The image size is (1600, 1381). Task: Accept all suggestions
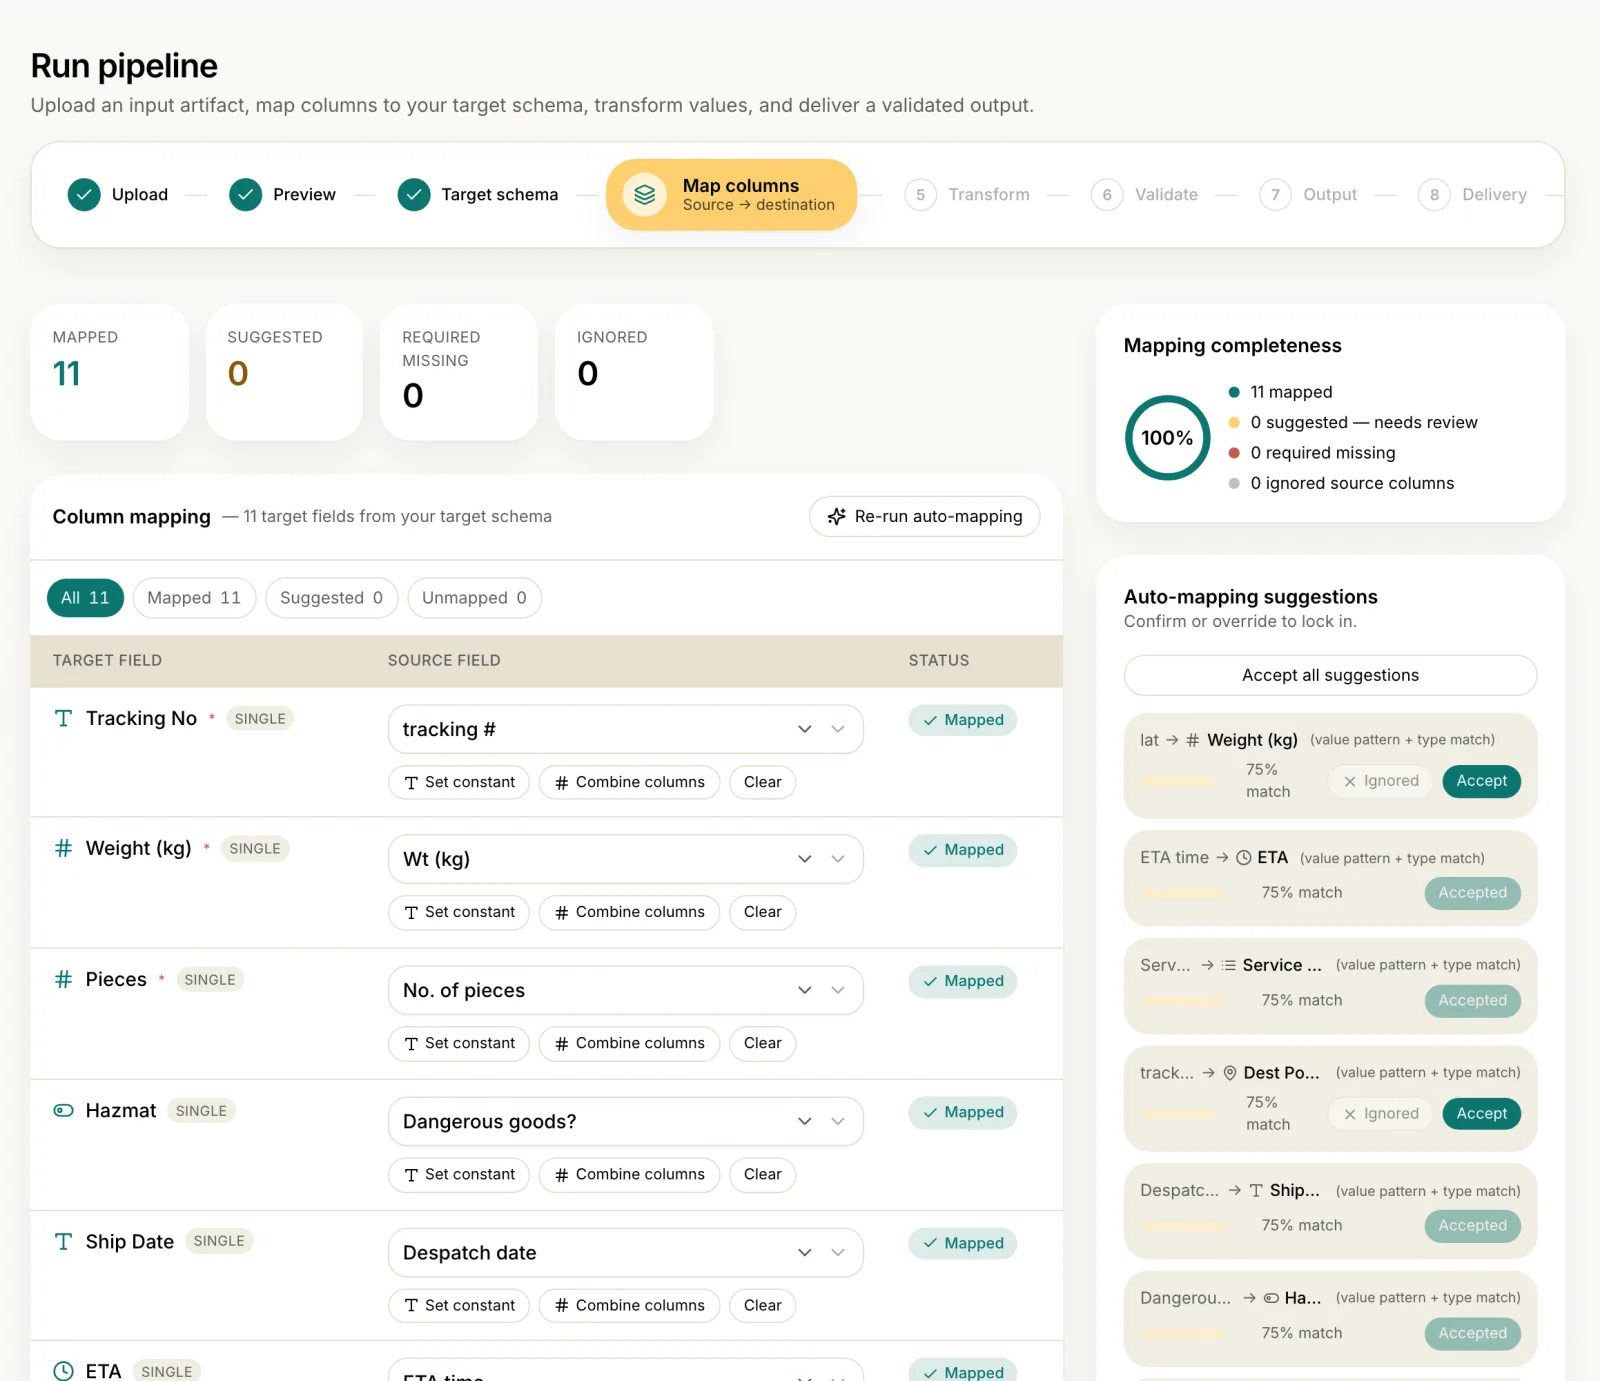(1330, 675)
